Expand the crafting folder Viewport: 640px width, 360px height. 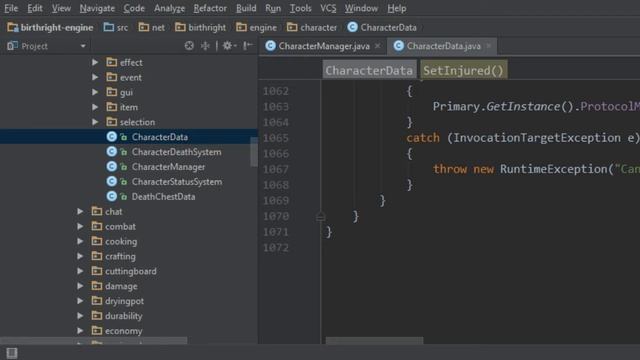[x=80, y=256]
